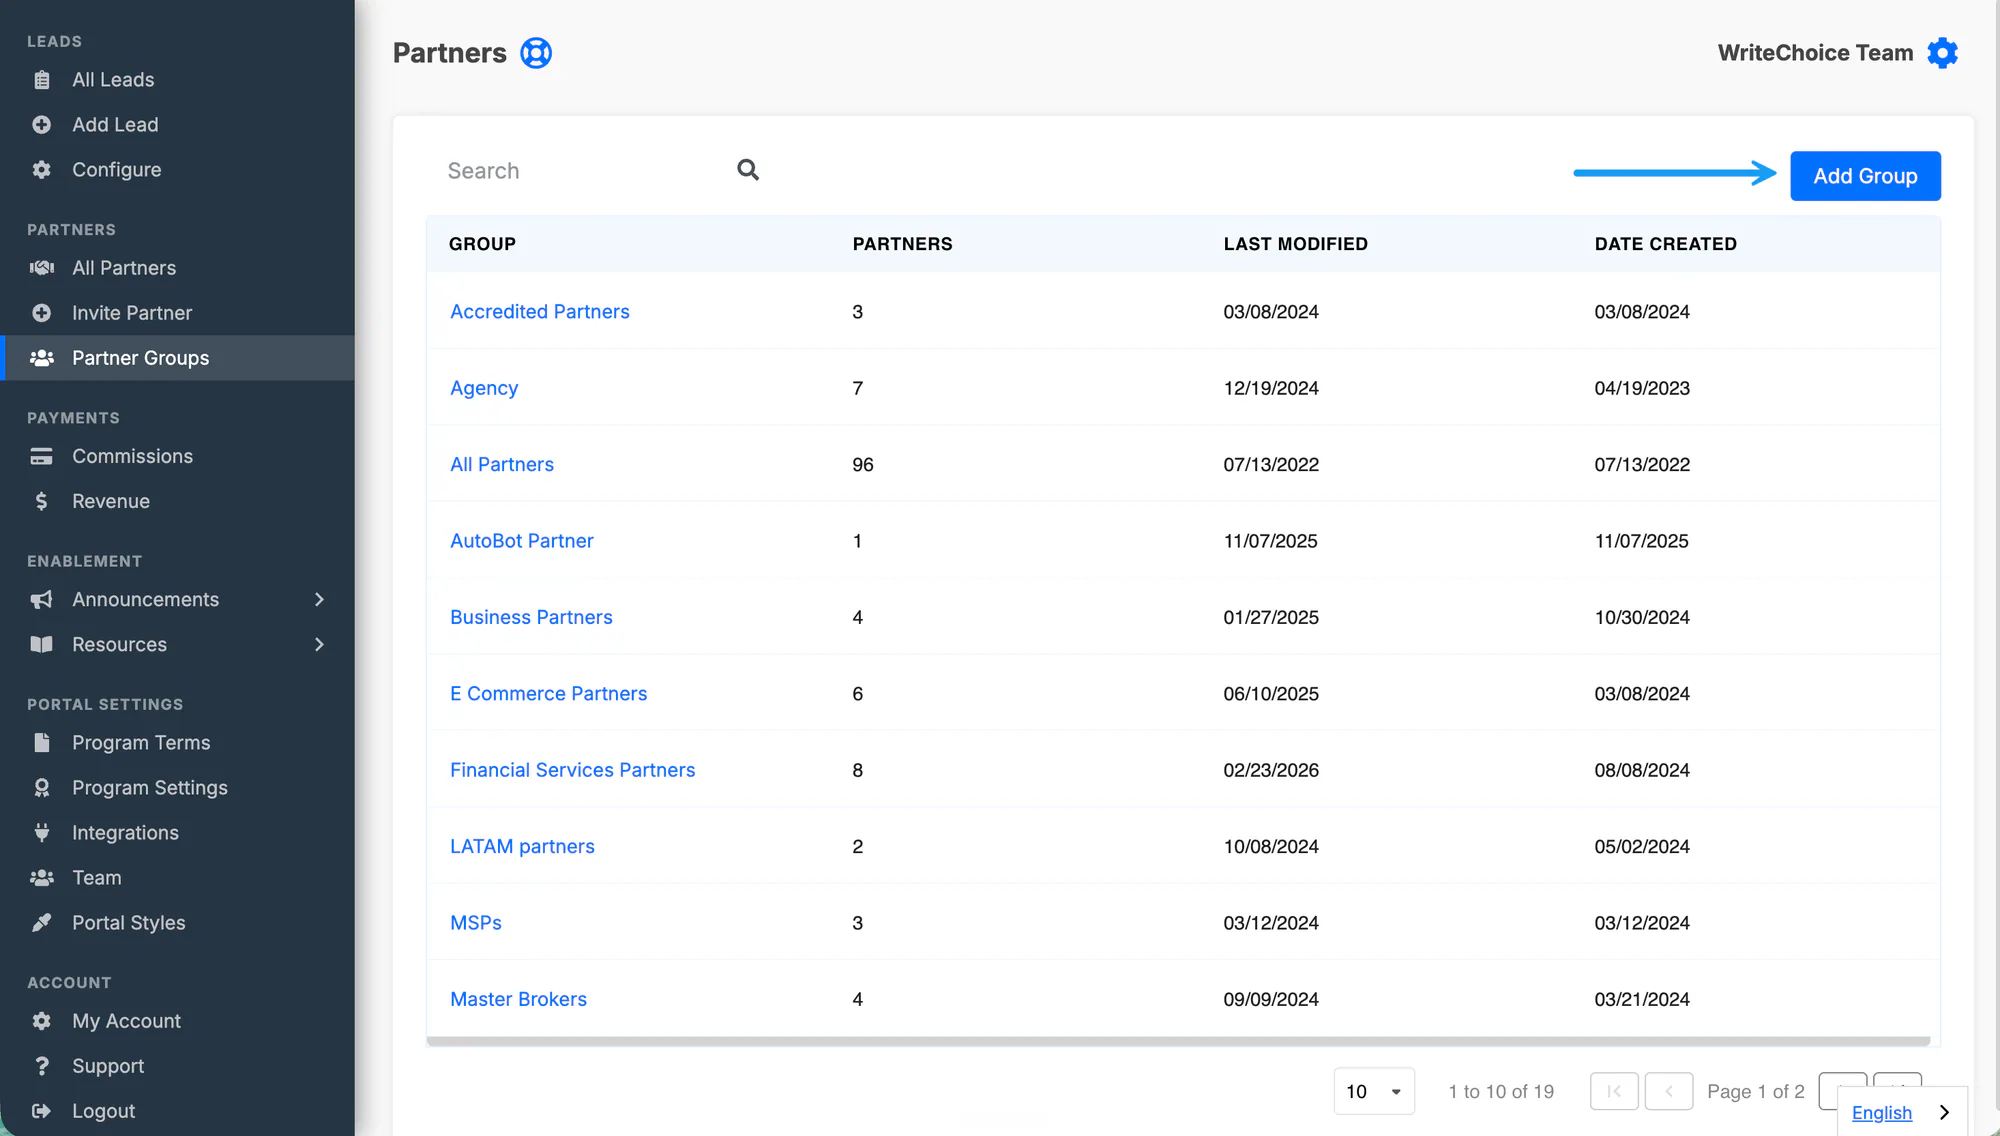Open the Master Brokers group link

click(518, 999)
